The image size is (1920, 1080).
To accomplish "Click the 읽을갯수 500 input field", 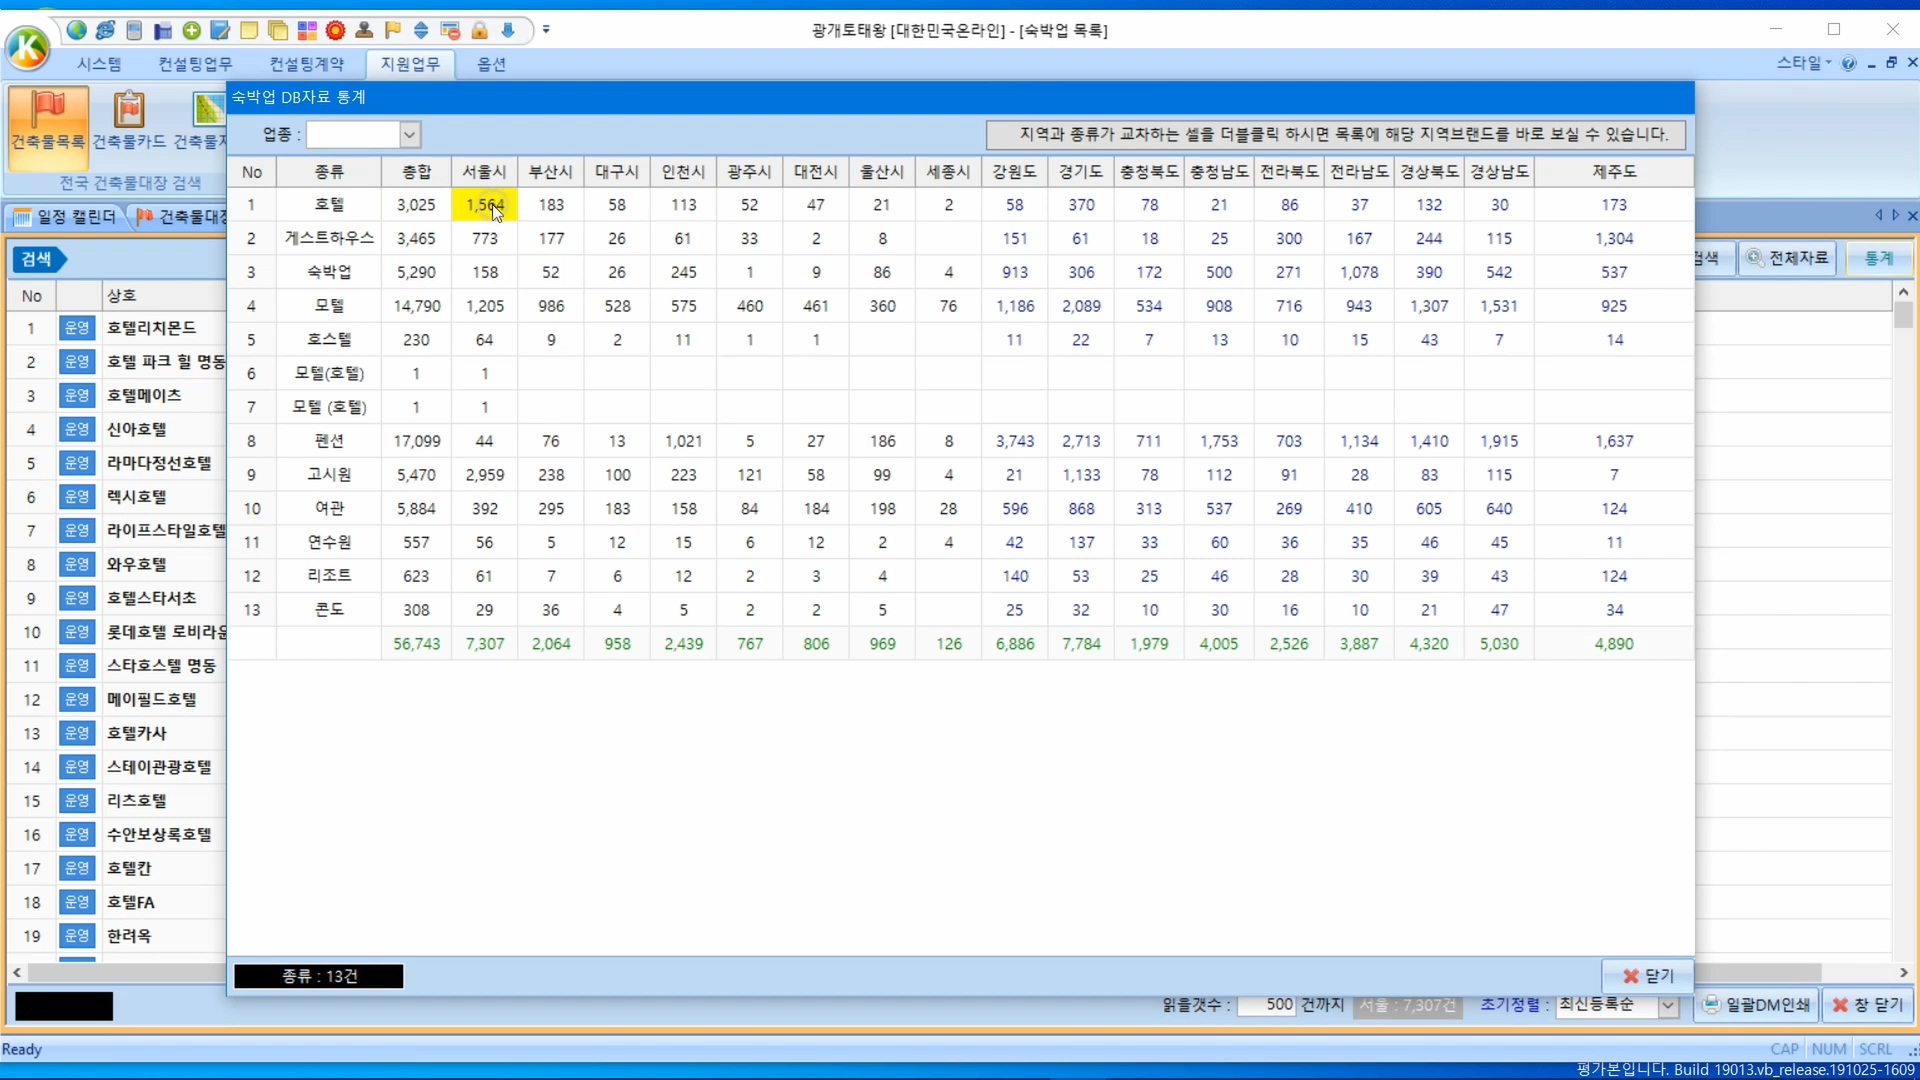I will tap(1266, 1005).
